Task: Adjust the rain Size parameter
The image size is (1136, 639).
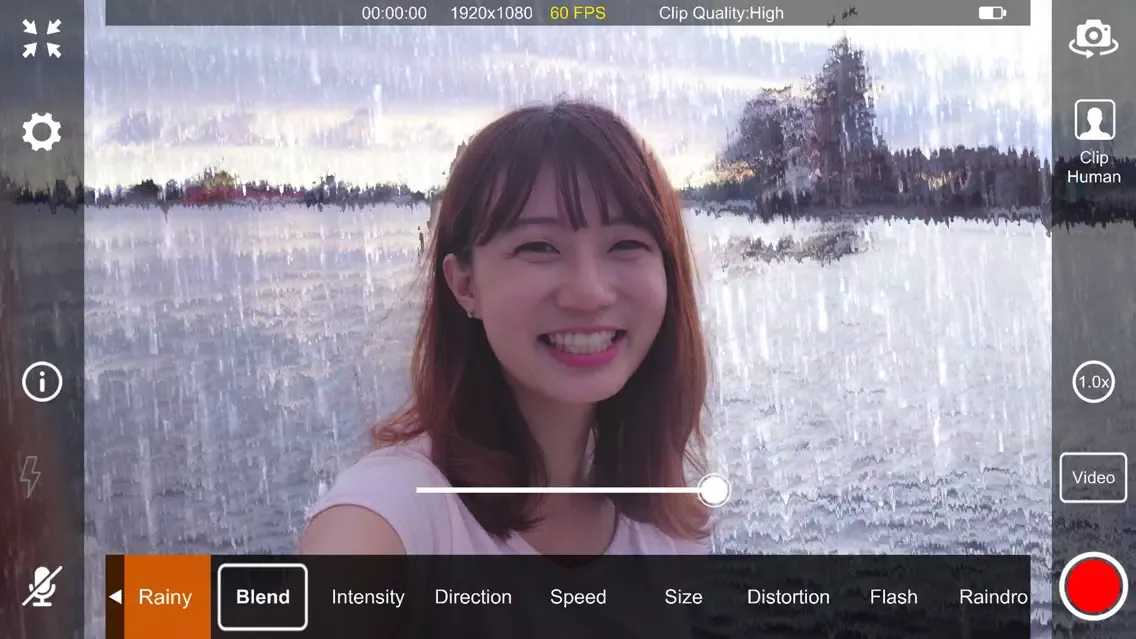Action: click(x=683, y=597)
